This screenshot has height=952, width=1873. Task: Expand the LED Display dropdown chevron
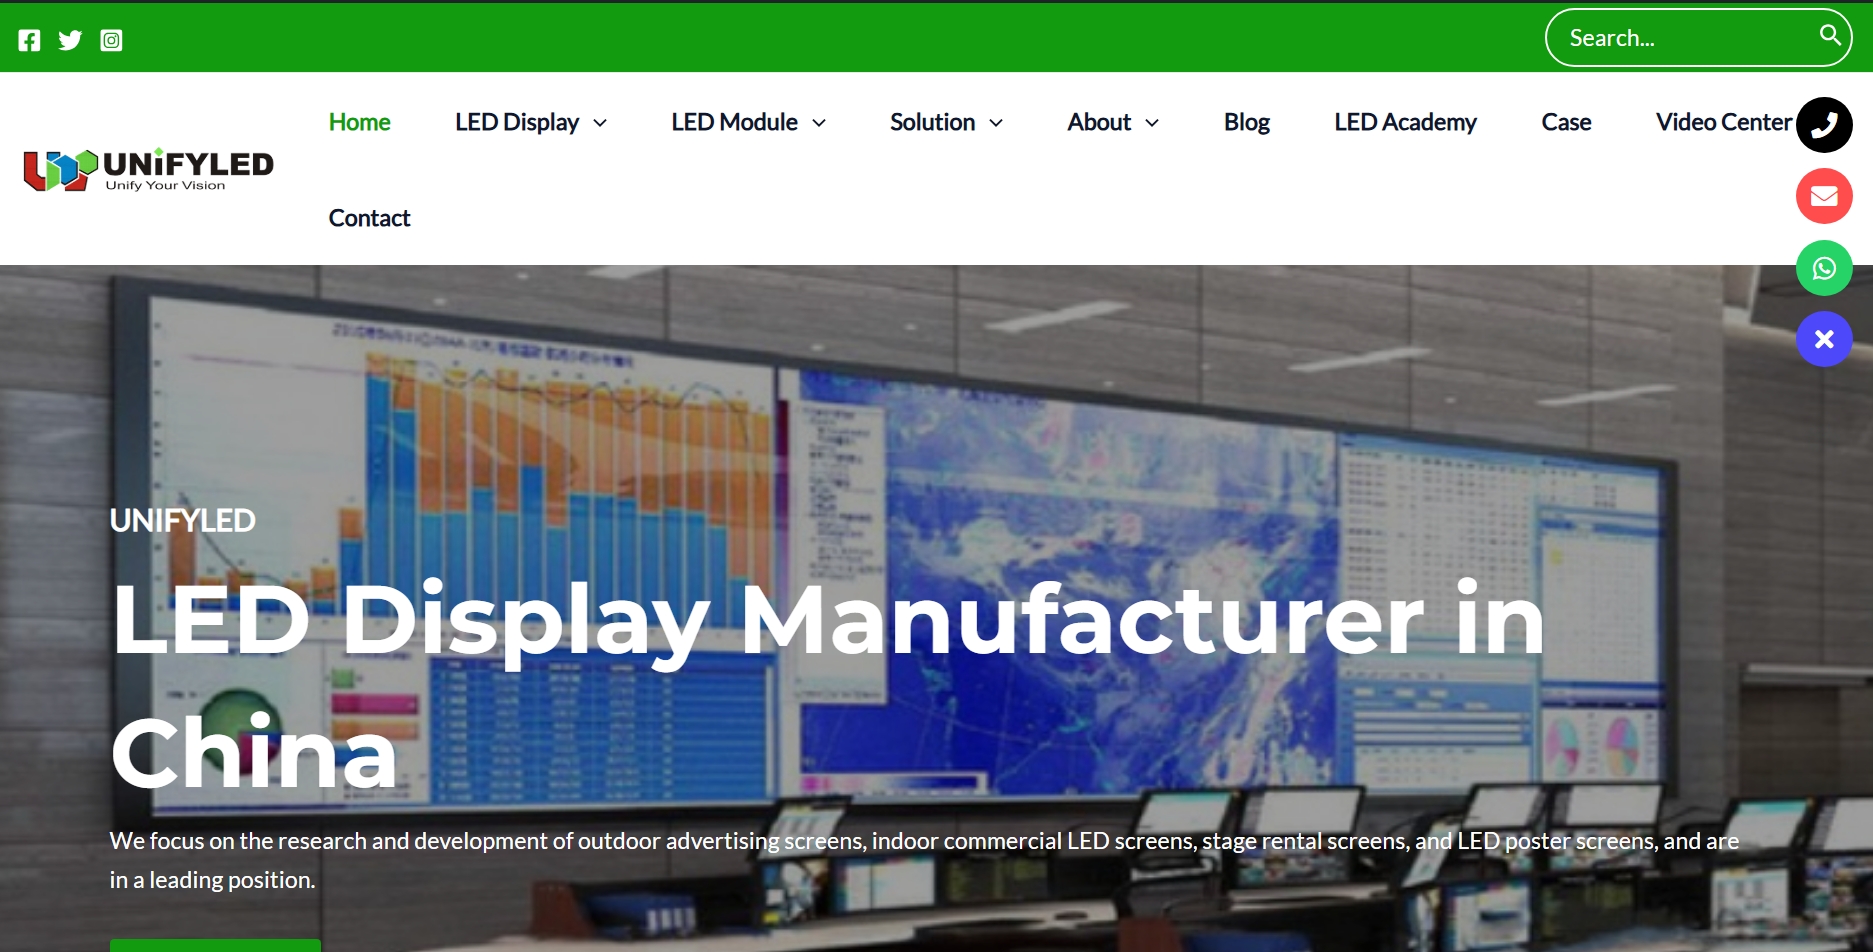pos(600,123)
